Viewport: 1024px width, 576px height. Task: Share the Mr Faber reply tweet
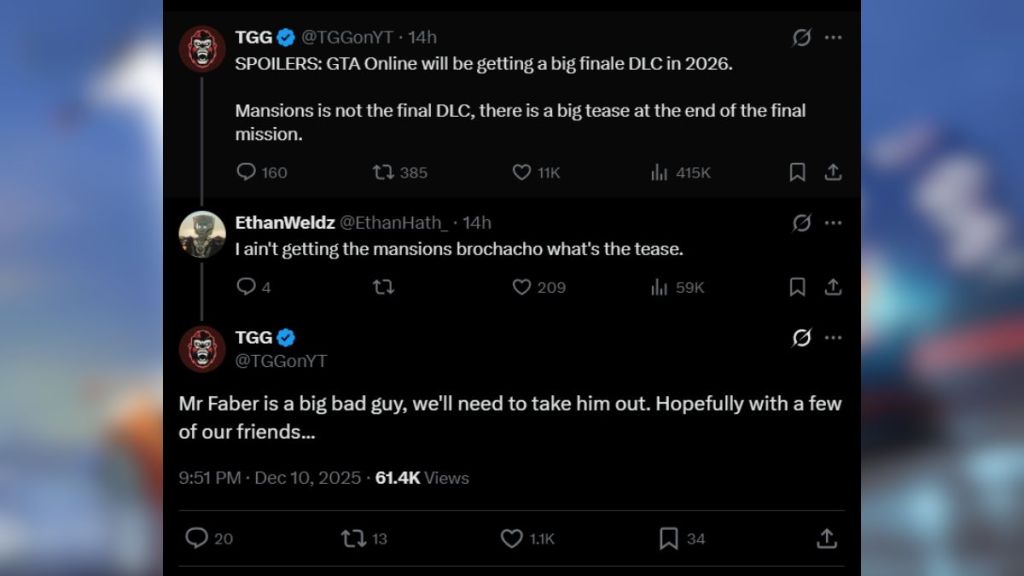pos(827,538)
